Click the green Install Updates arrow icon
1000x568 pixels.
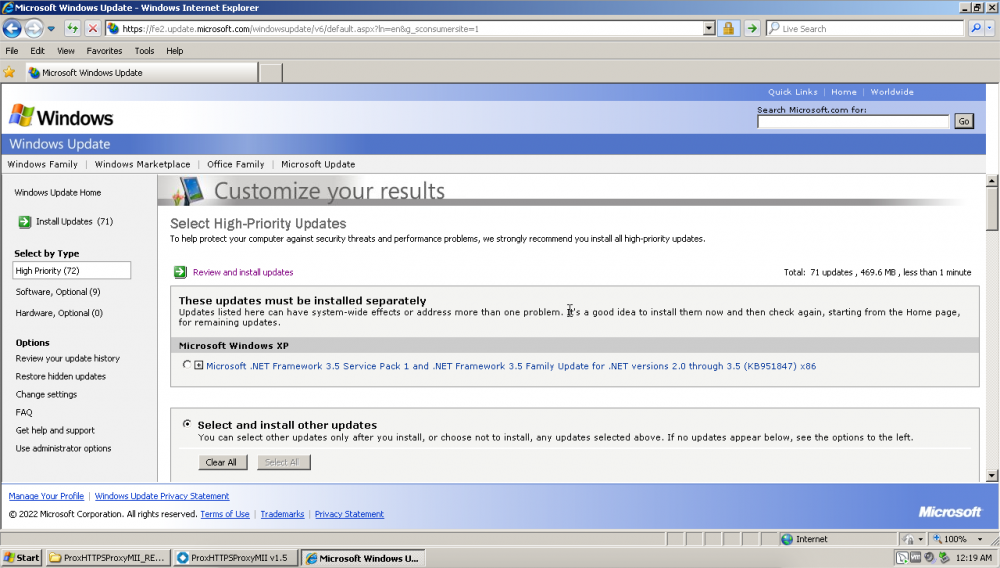click(x=24, y=222)
